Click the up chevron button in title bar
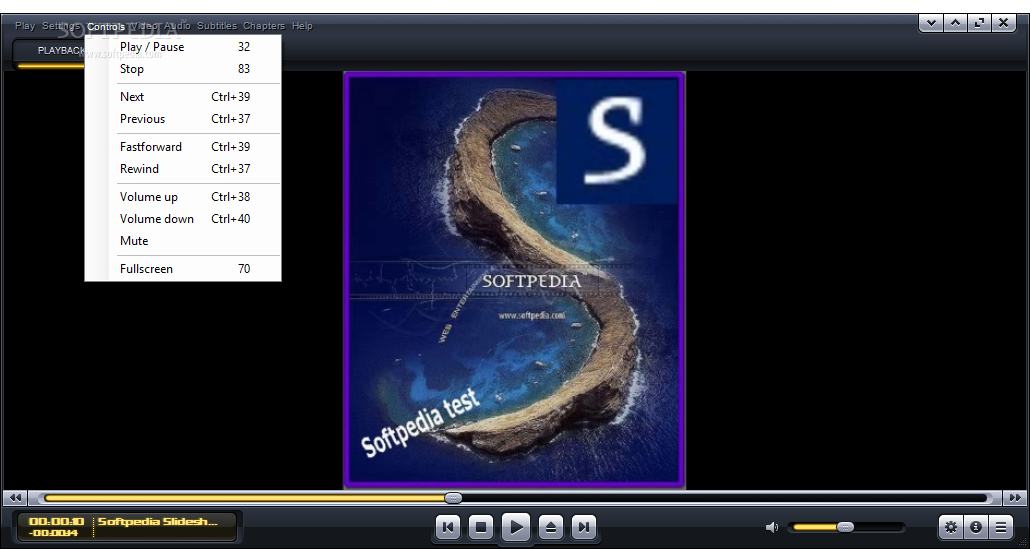This screenshot has width=1030, height=549. click(x=955, y=24)
